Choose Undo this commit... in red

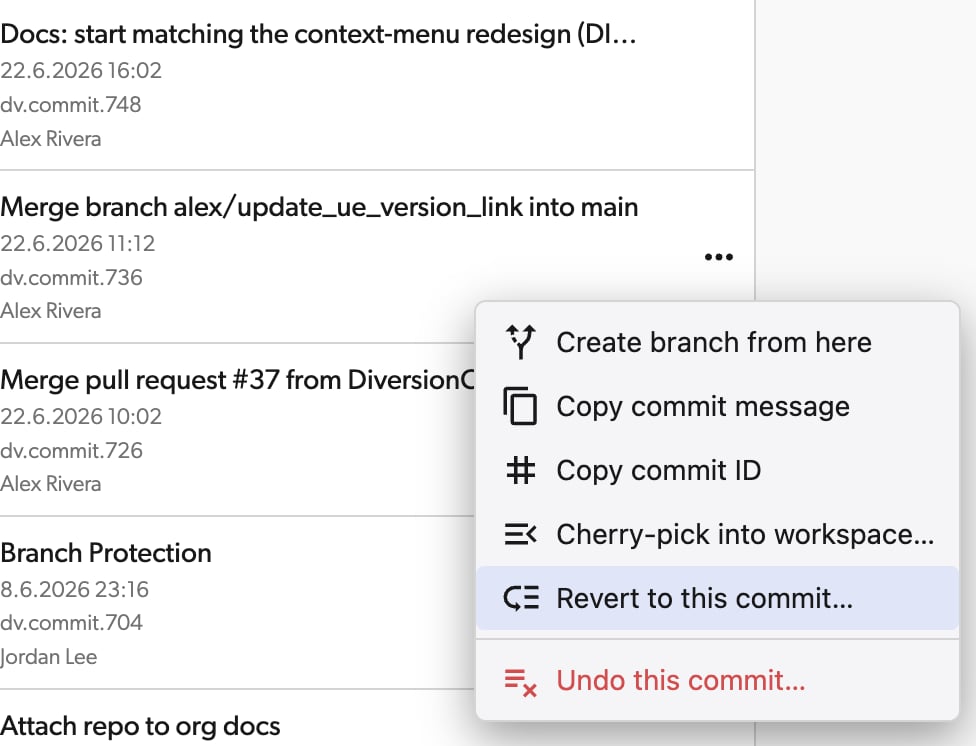pos(717,681)
